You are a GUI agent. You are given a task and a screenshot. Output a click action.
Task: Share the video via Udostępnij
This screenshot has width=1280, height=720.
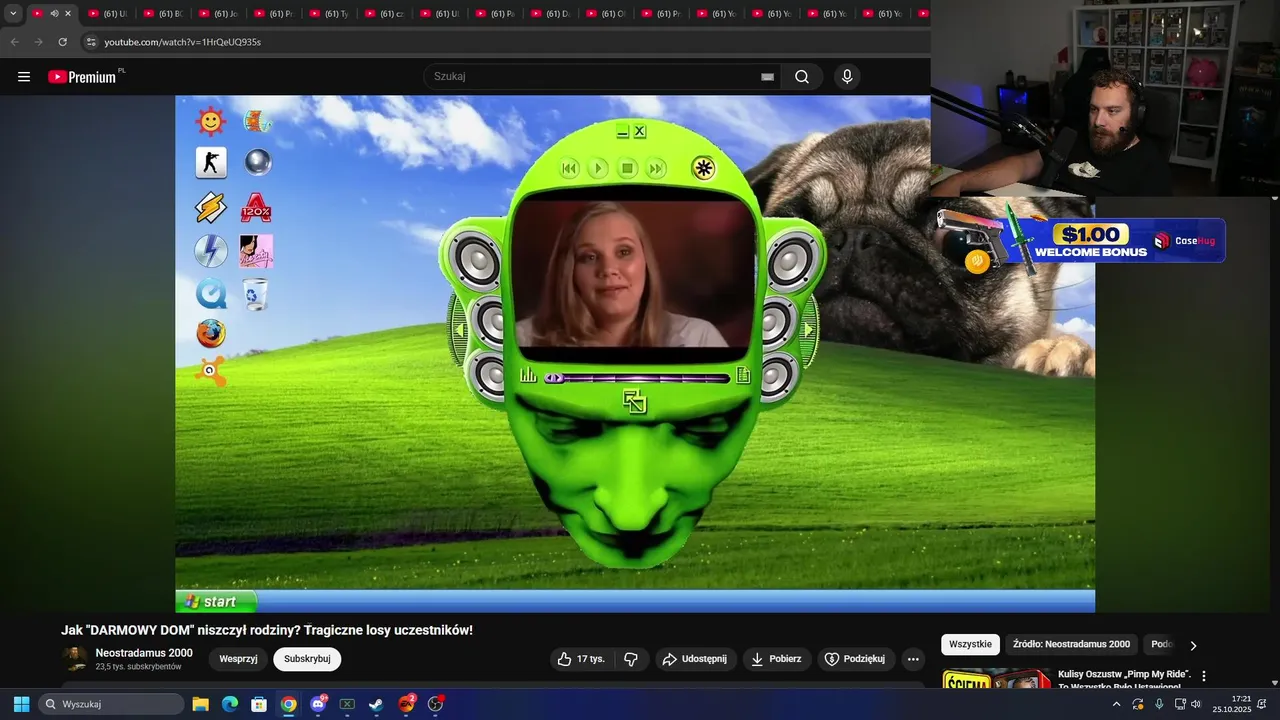click(x=696, y=659)
